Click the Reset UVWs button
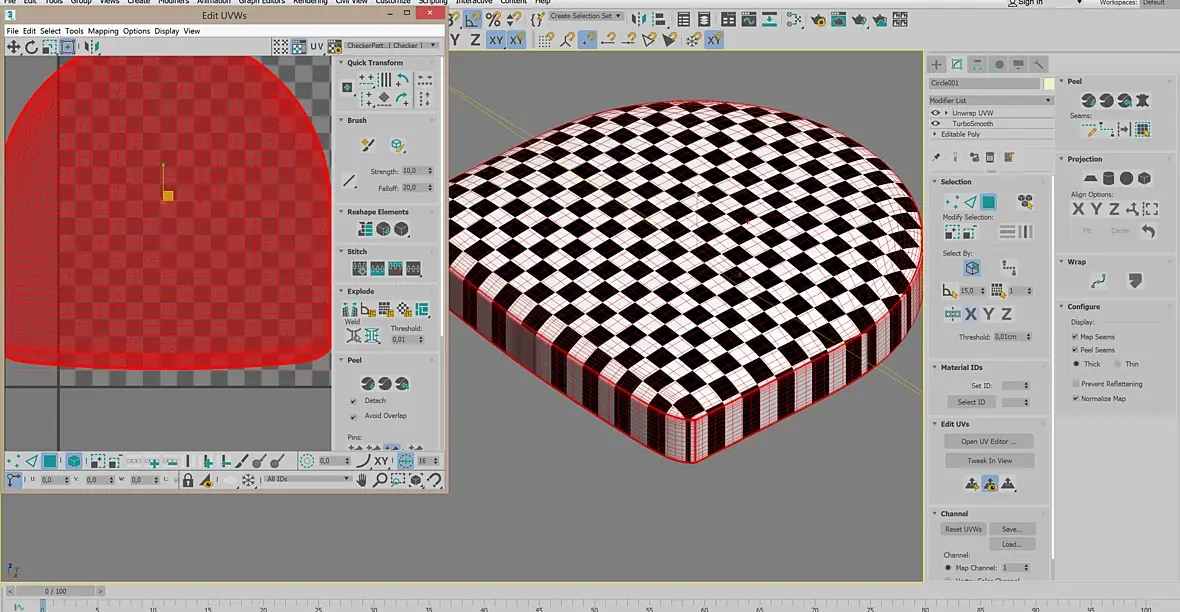Viewport: 1180px width, 612px height. click(x=964, y=529)
